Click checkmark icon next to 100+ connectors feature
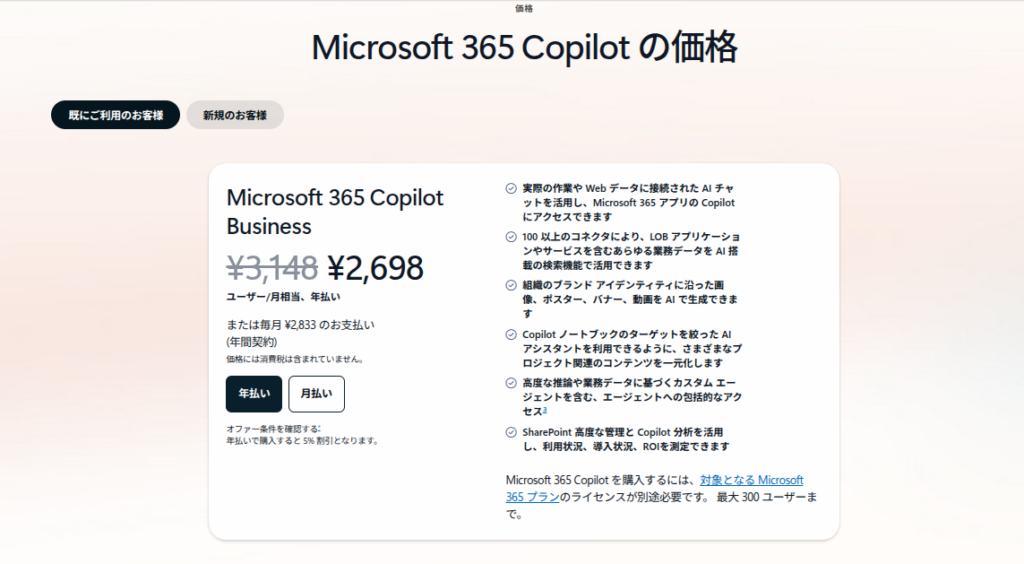 pyautogui.click(x=511, y=237)
